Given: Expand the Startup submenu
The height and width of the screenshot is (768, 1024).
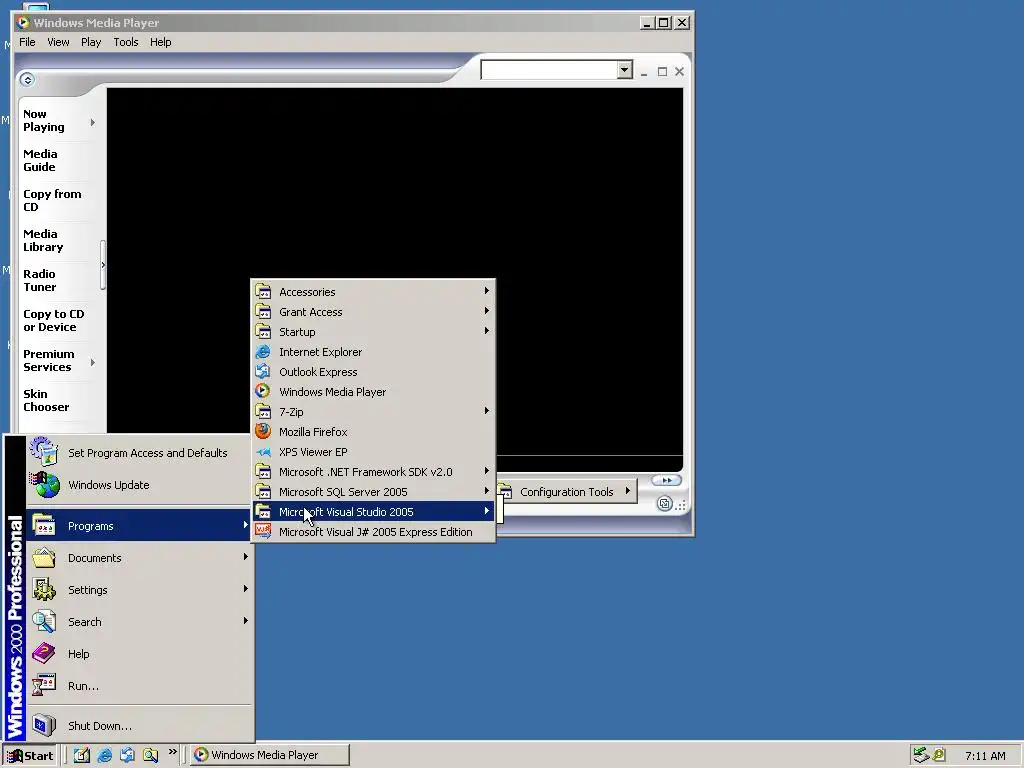Looking at the screenshot, I should click(x=487, y=330).
